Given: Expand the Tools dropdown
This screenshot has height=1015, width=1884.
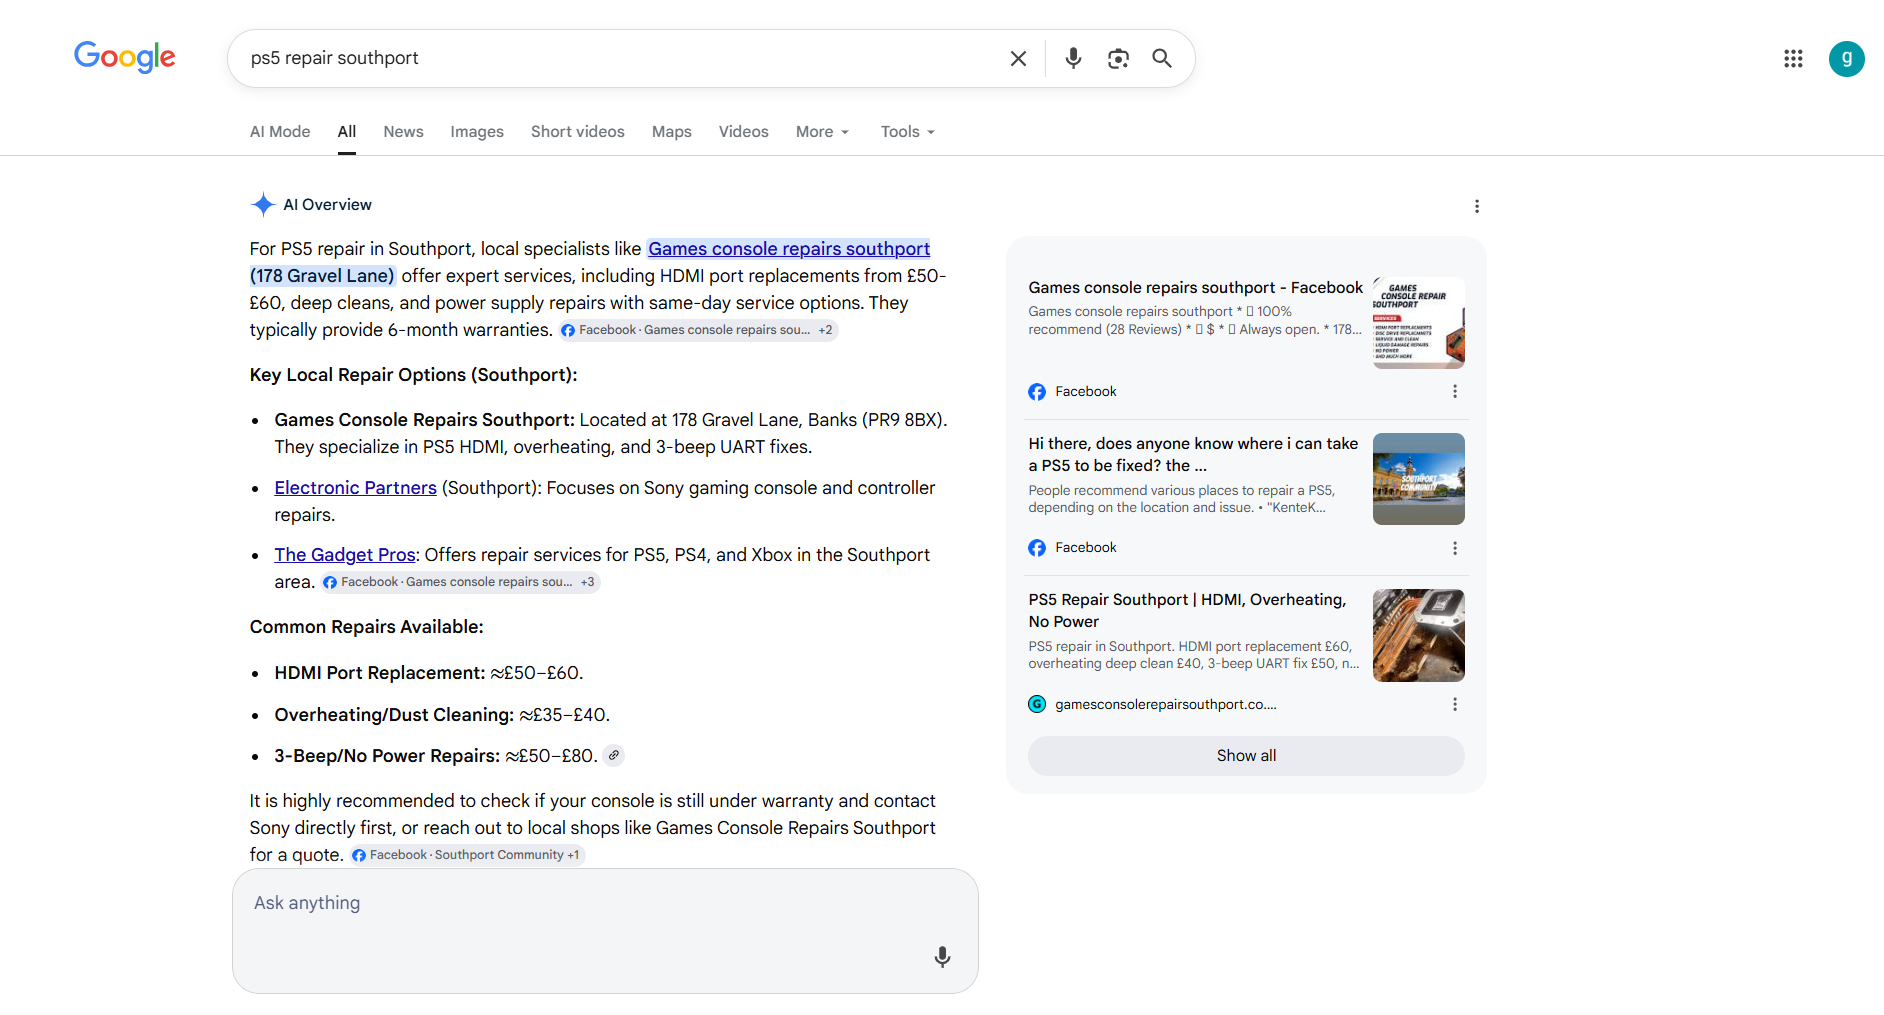Looking at the screenshot, I should pyautogui.click(x=908, y=132).
